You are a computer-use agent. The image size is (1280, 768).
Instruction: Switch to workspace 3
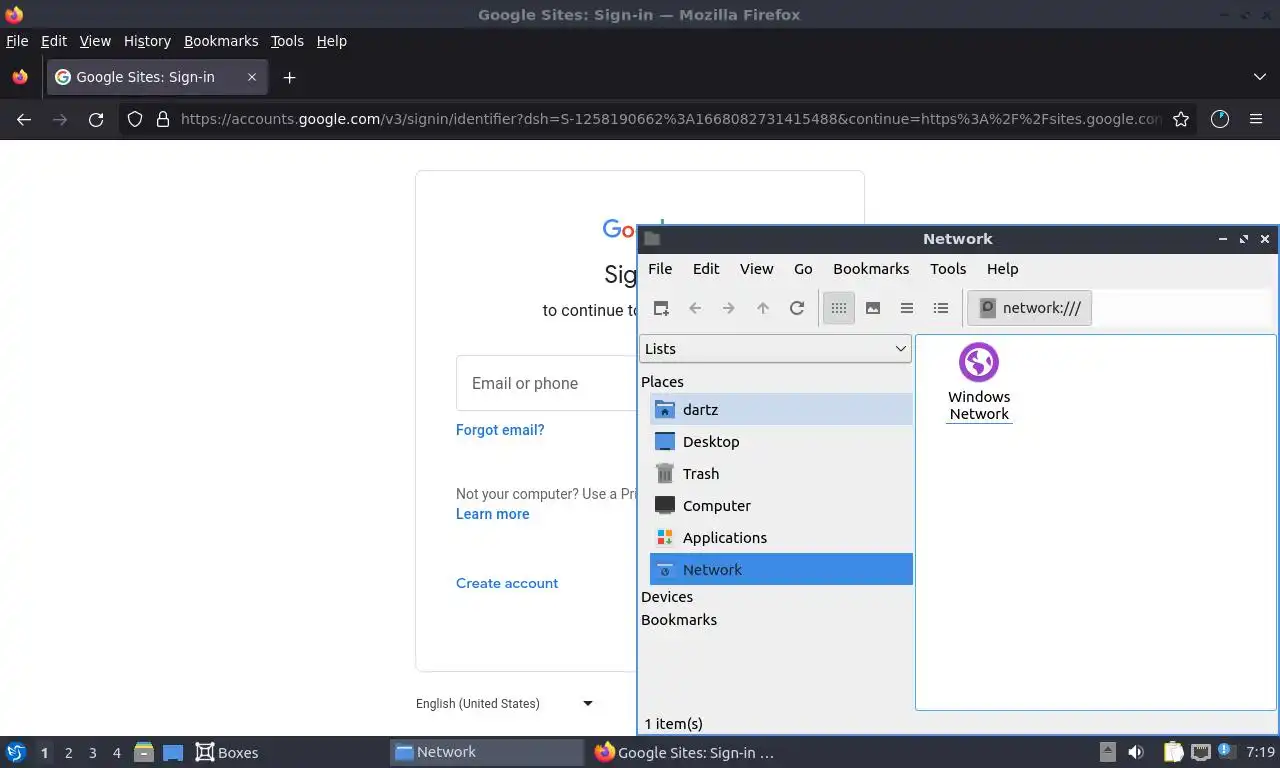point(92,753)
